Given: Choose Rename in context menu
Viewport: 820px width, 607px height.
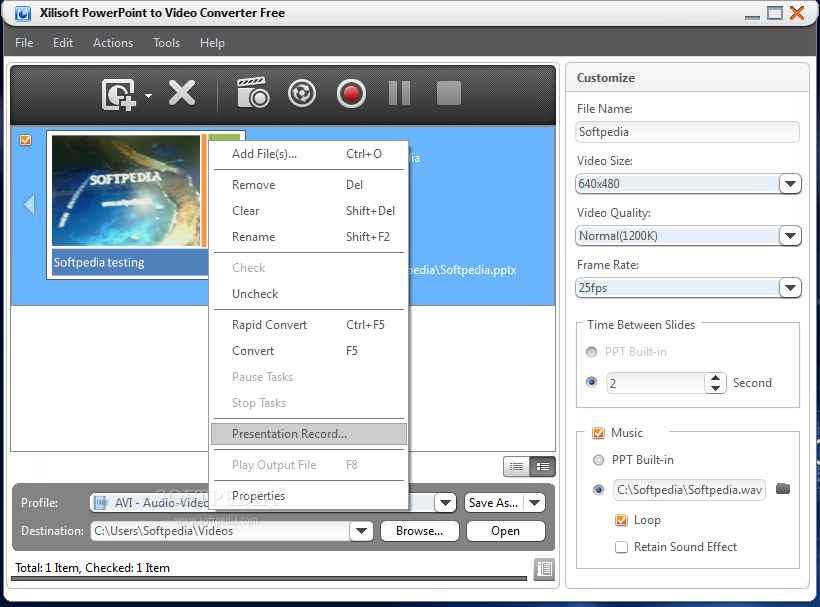Looking at the screenshot, I should (x=309, y=237).
